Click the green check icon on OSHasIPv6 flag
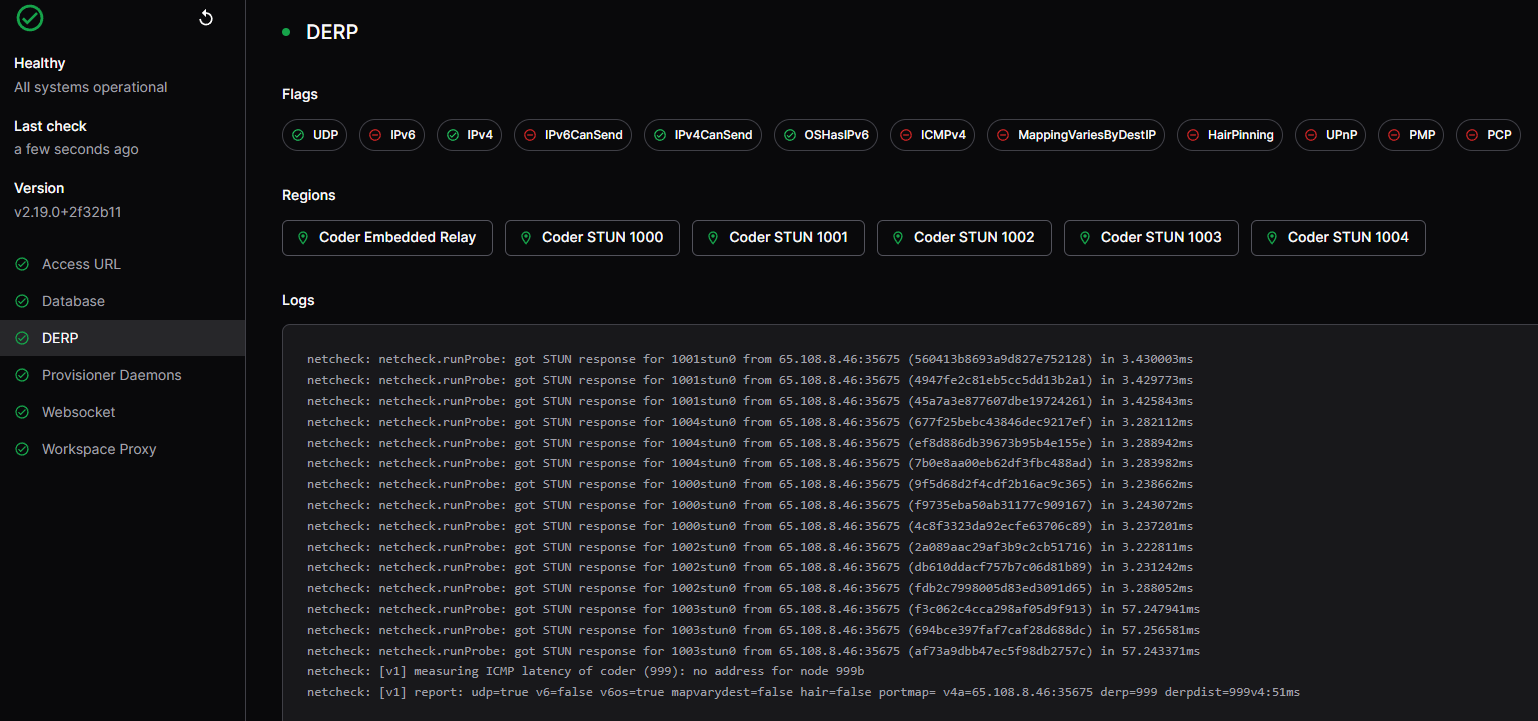1538x721 pixels. [x=790, y=135]
